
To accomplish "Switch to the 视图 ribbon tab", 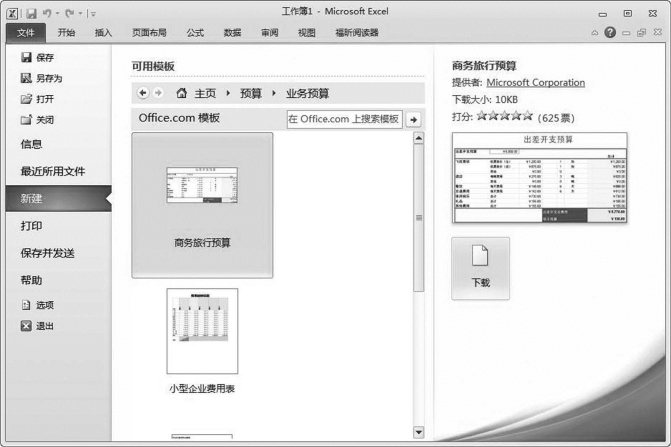I will coord(306,33).
